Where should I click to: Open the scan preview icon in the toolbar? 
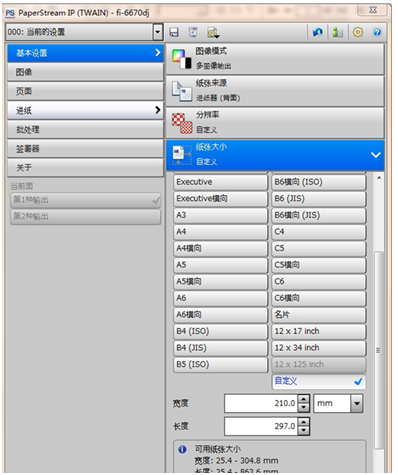[213, 32]
